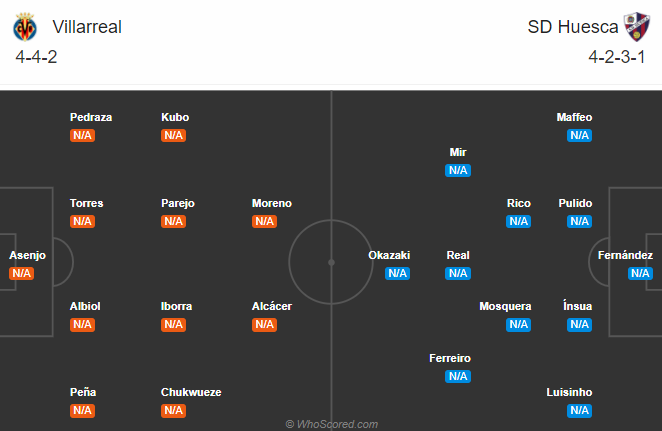Click Mir's blue N/A rating badge
This screenshot has height=431, width=662.
(458, 171)
